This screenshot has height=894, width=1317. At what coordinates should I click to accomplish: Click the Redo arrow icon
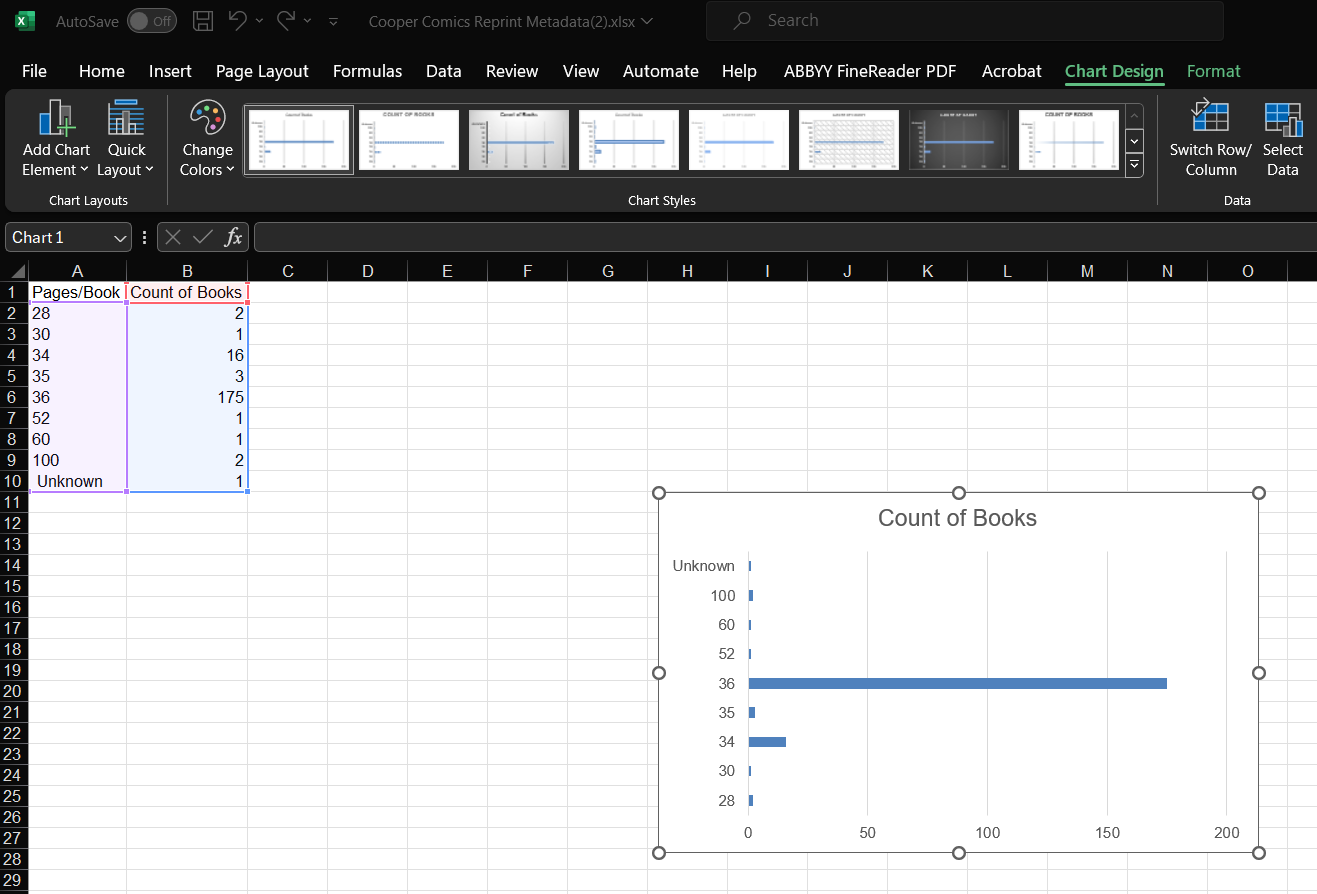(x=286, y=21)
